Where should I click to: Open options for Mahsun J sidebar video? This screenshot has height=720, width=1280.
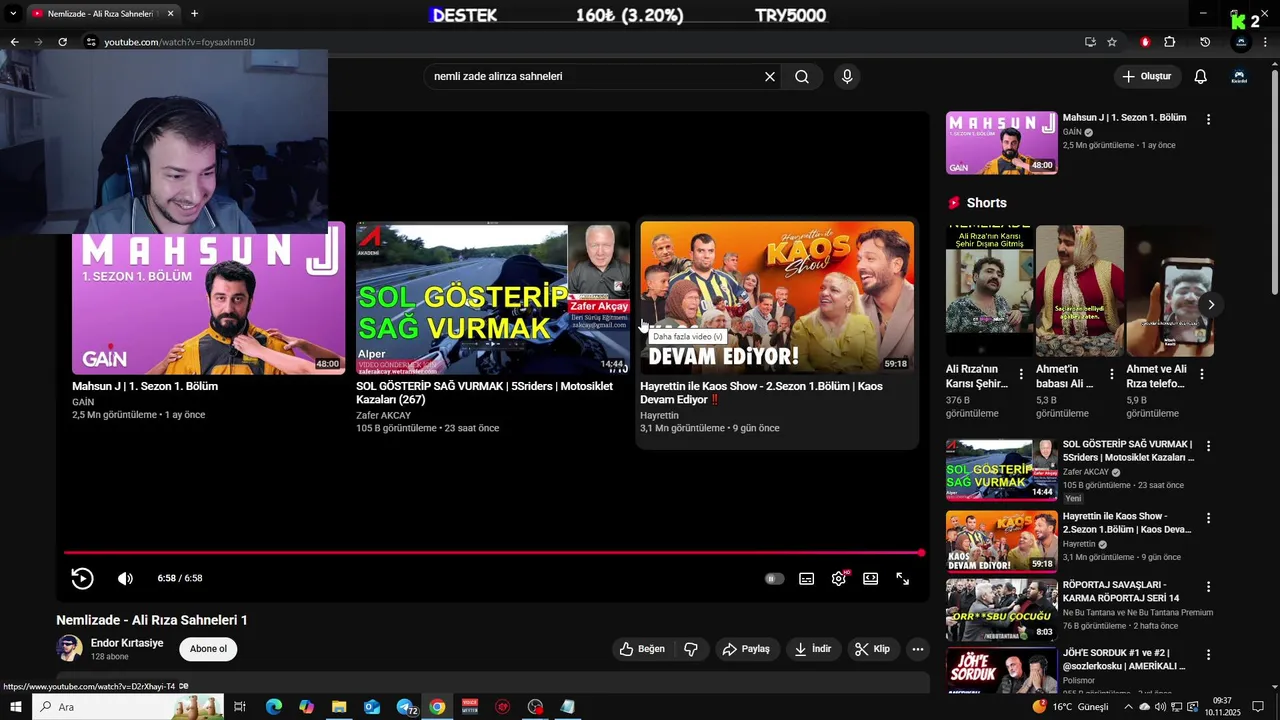1208,119
